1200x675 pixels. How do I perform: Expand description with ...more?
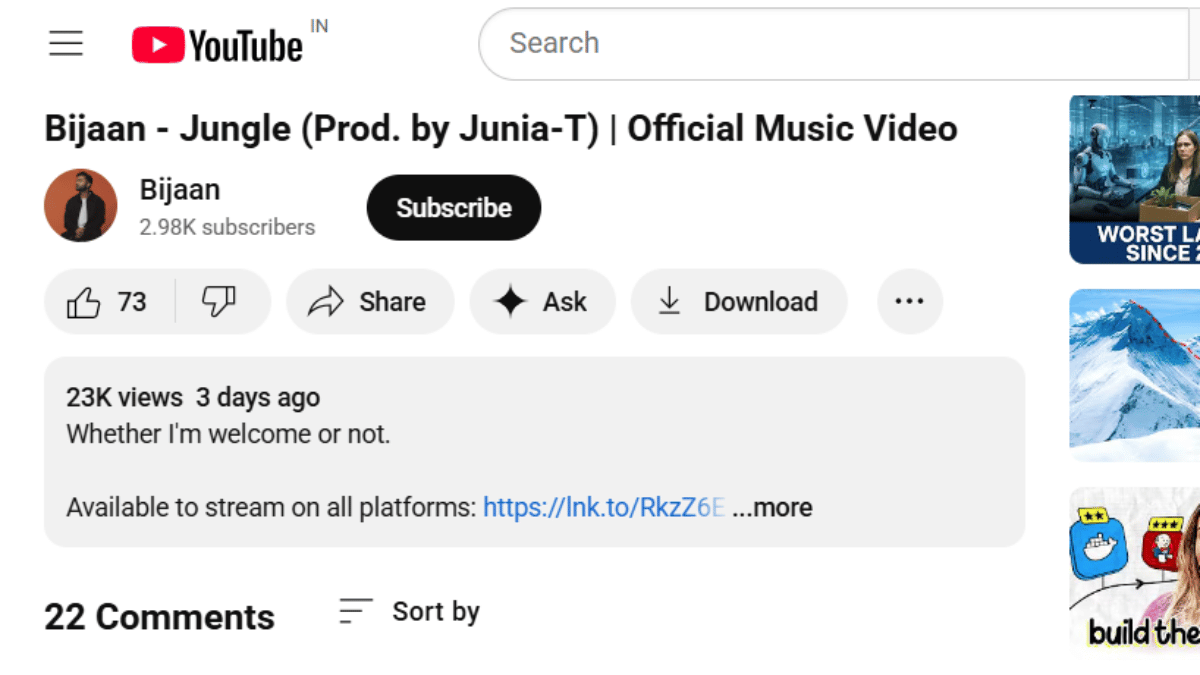pos(772,508)
